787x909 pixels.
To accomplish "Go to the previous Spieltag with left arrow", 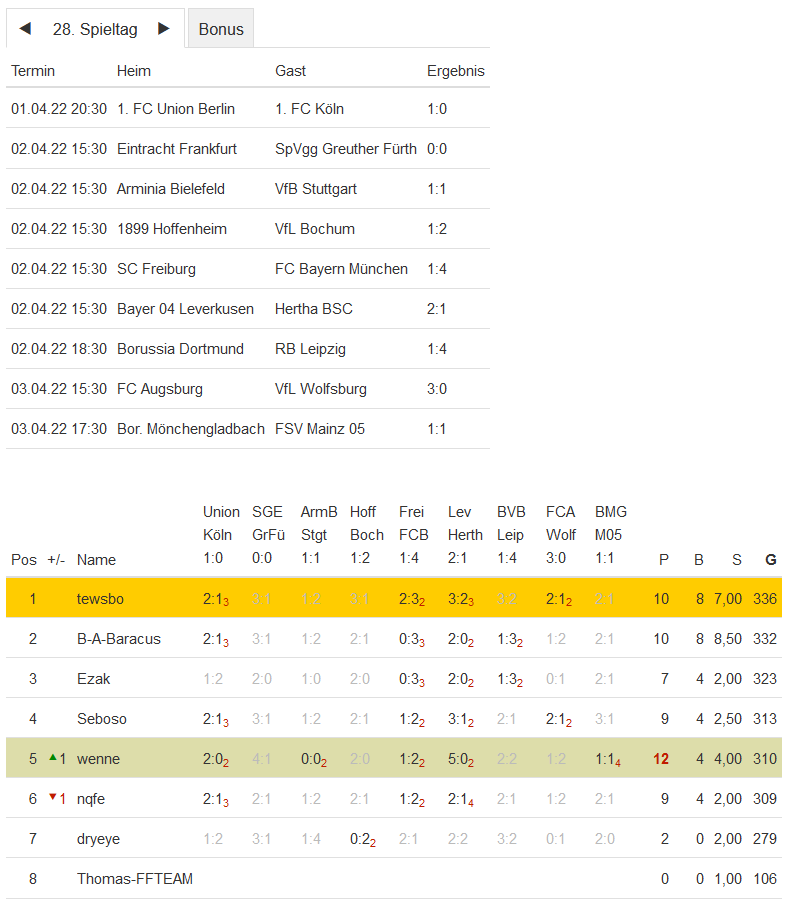I will pos(25,29).
